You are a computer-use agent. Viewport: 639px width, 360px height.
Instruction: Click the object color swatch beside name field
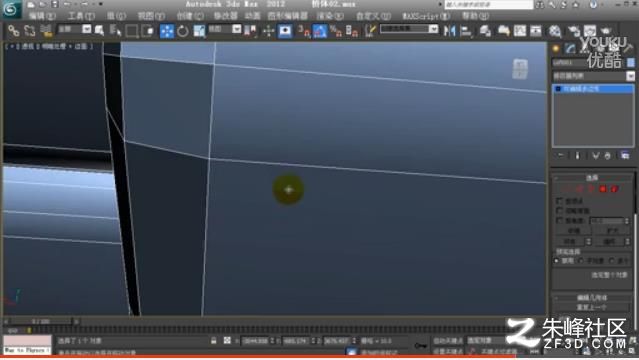click(x=630, y=62)
